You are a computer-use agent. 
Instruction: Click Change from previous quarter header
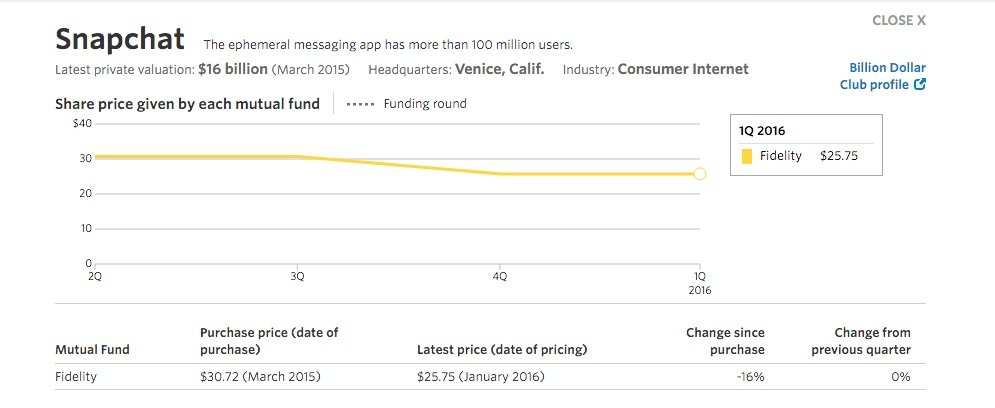tap(860, 341)
